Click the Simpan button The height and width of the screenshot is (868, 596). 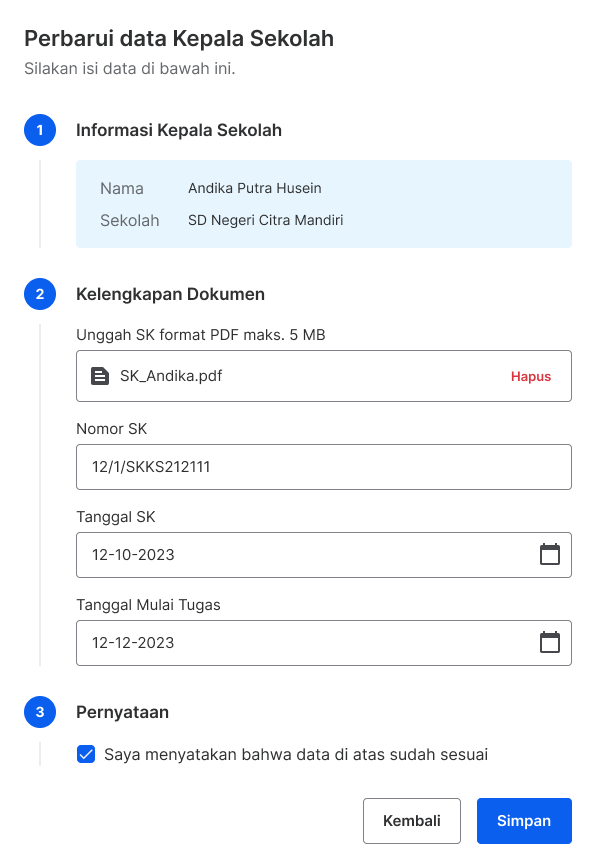(x=524, y=820)
